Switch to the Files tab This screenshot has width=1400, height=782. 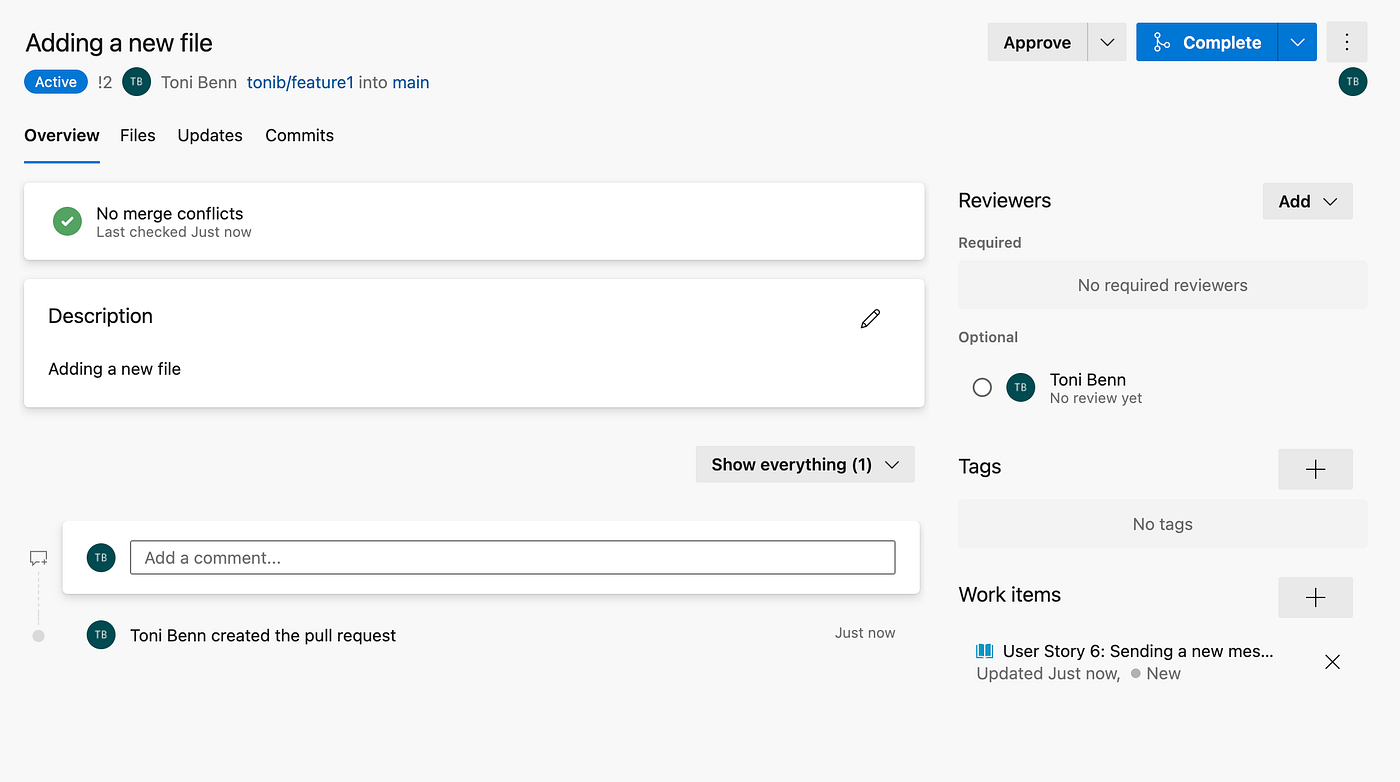138,135
